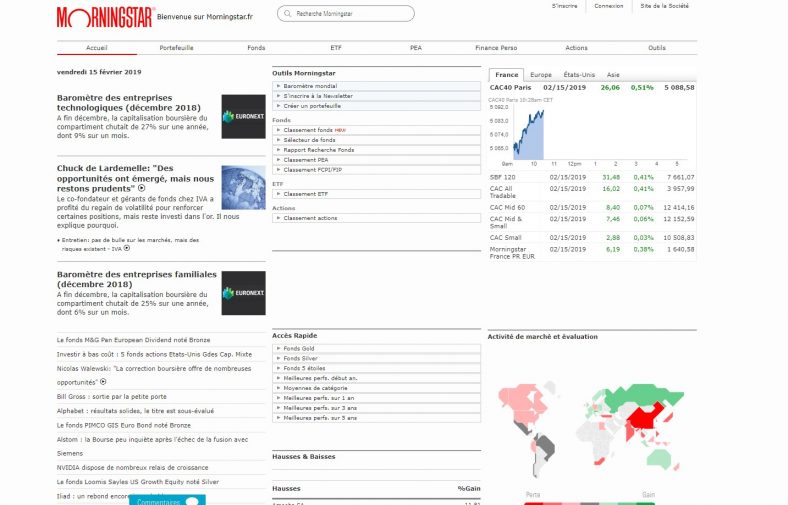Viewport: 788px width, 505px height.
Task: Expand Sélecteur de fonds arrow
Action: click(278, 140)
